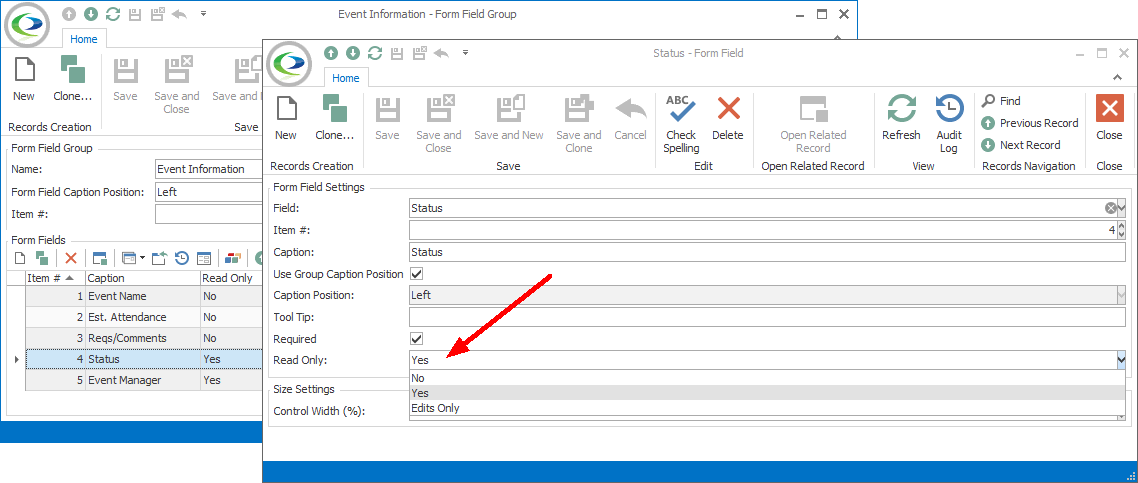The width and height of the screenshot is (1138, 483).
Task: Select Edits Only in Read Only list
Action: click(767, 408)
